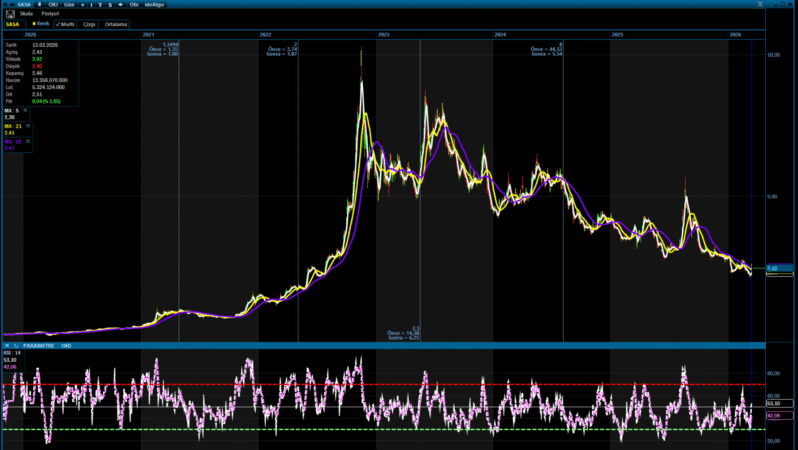
Task: Click the PARAMETRE button in the RSI panel
Action: click(x=37, y=346)
